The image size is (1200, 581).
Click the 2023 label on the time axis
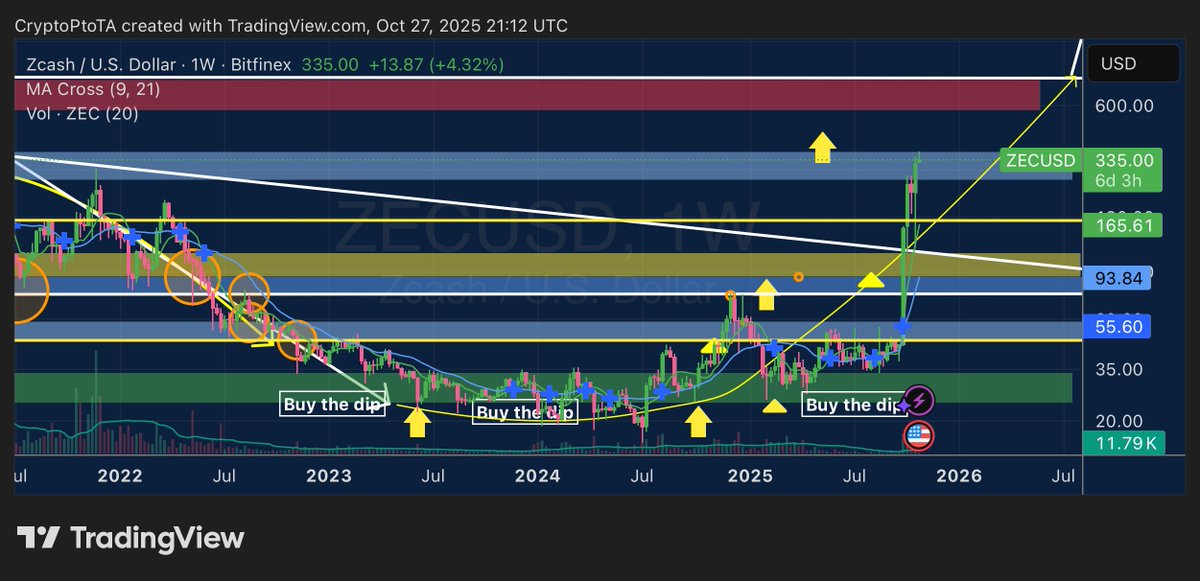pyautogui.click(x=329, y=476)
